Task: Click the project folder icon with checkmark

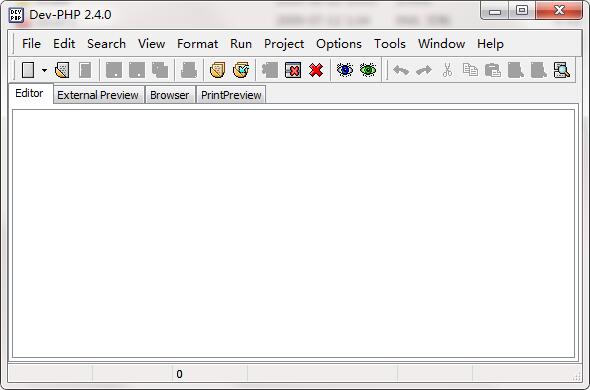Action: (241, 70)
